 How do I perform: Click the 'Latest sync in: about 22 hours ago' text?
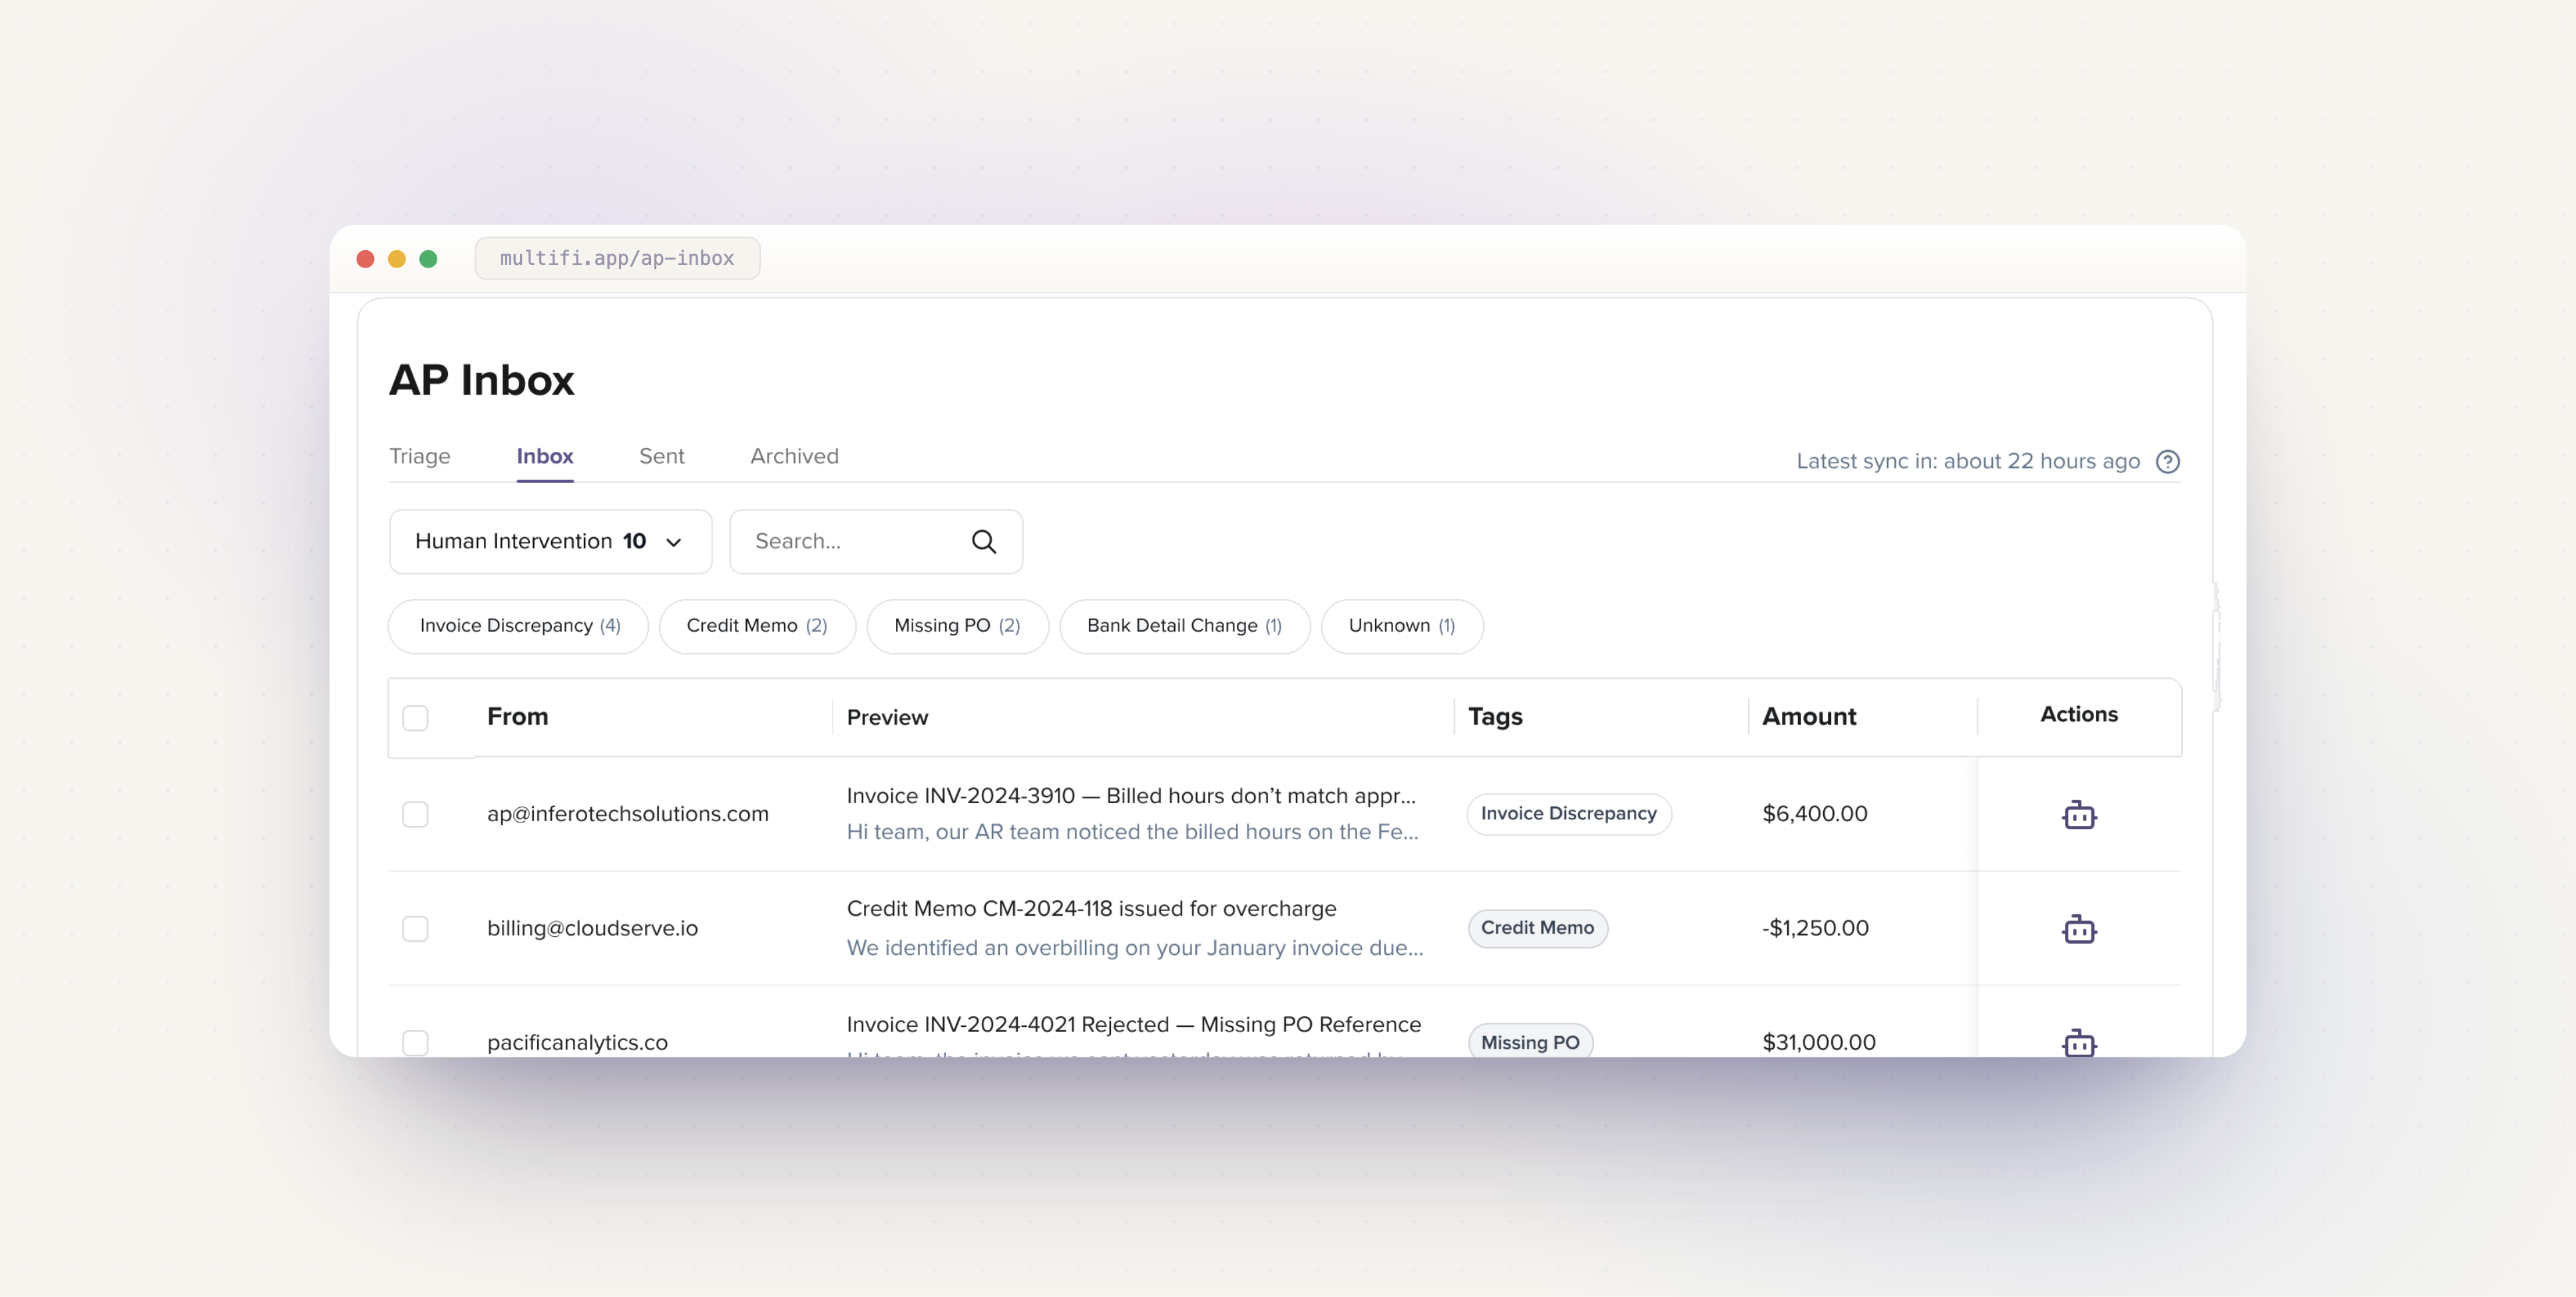[1967, 462]
